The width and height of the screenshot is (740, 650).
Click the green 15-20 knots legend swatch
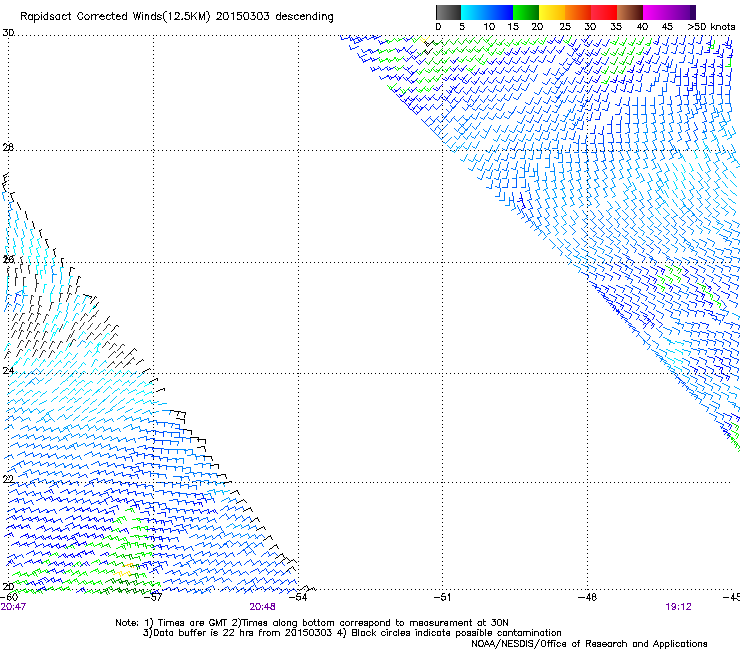526,12
